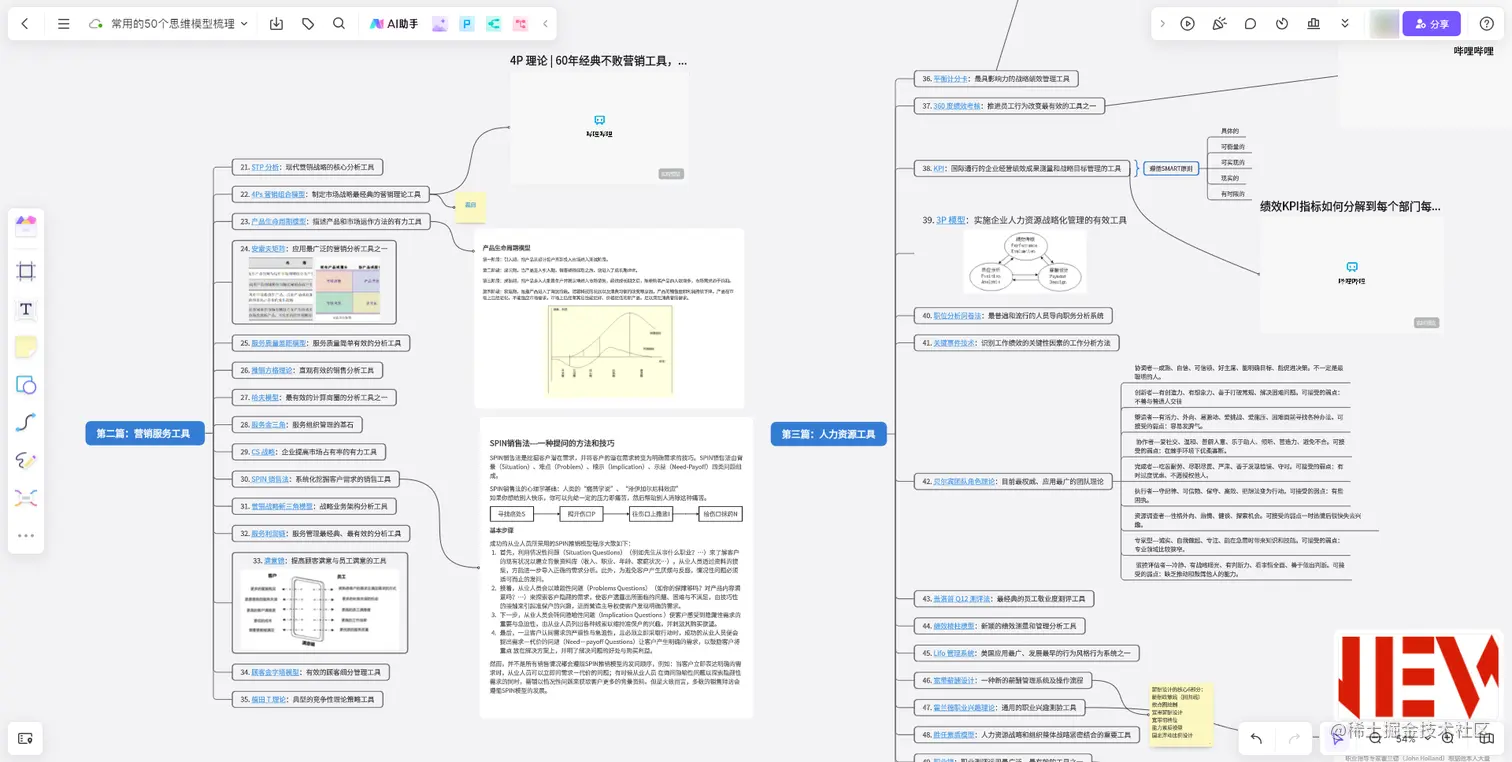The height and width of the screenshot is (762, 1512).
Task: Expand the right toolbar with the chevron
Action: [1162, 23]
